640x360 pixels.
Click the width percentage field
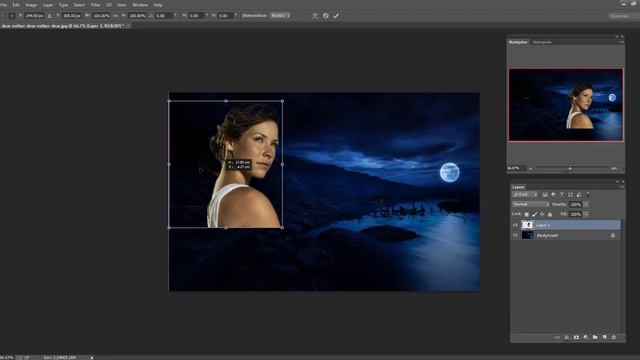pos(101,16)
